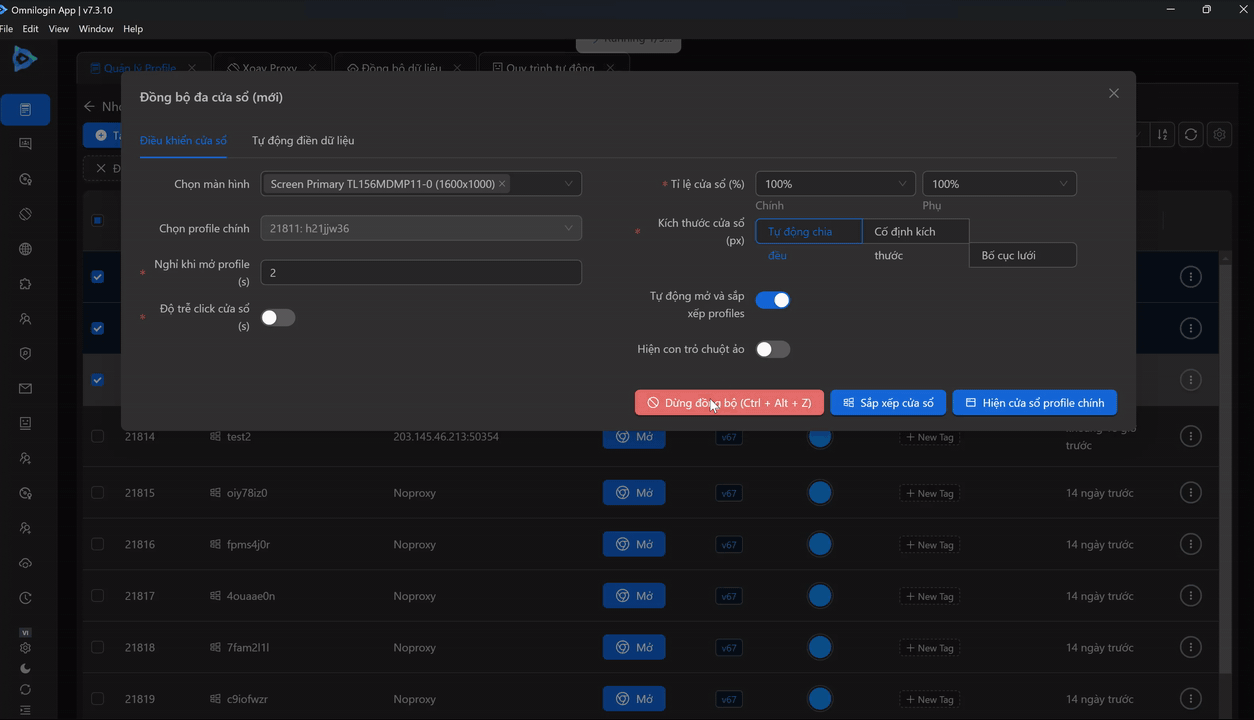
Task: Open the globe Proxy icon in sidebar
Action: (25, 248)
